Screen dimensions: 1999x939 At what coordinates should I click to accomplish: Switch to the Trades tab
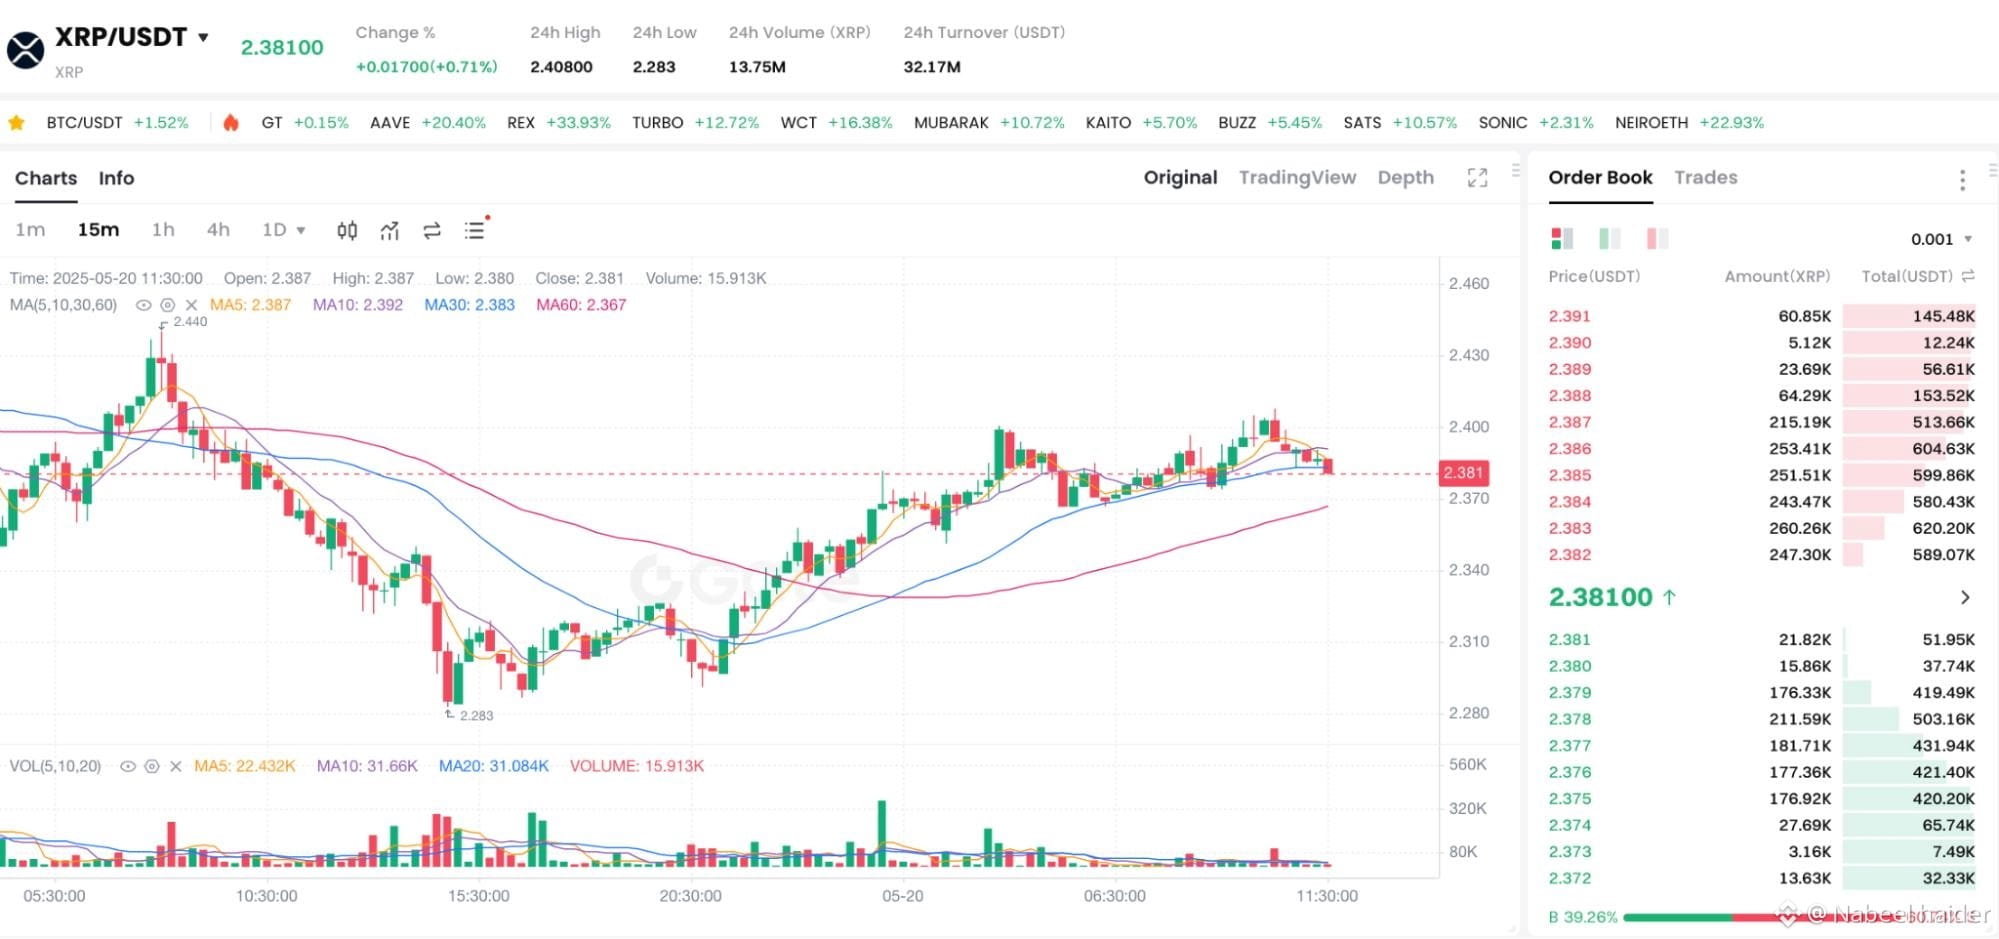pos(1705,177)
